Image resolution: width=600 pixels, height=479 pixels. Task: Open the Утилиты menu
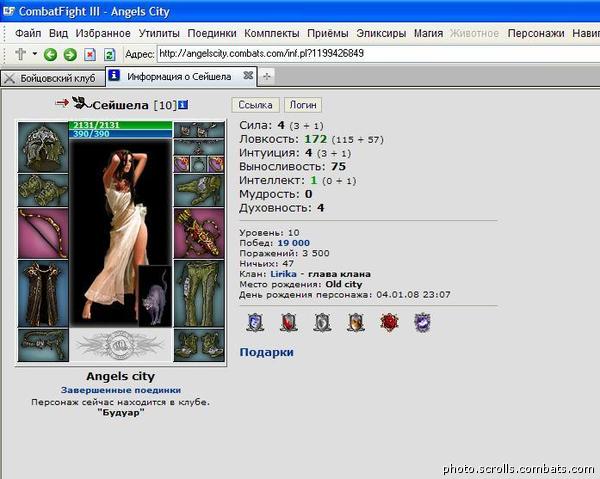tap(159, 33)
